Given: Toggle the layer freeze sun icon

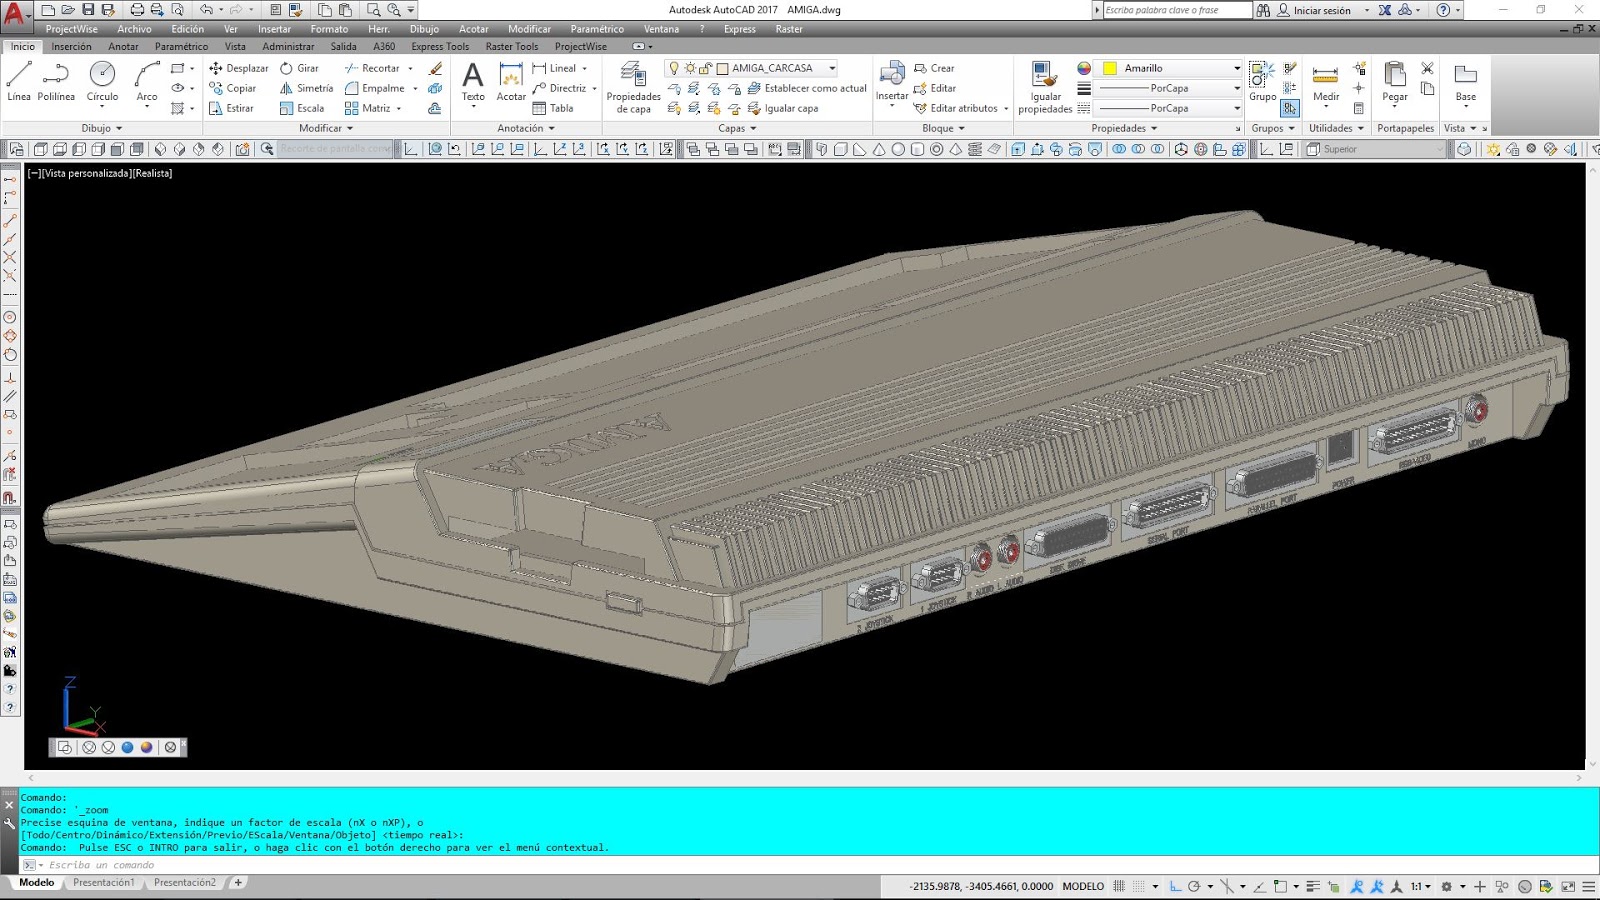Looking at the screenshot, I should (690, 68).
